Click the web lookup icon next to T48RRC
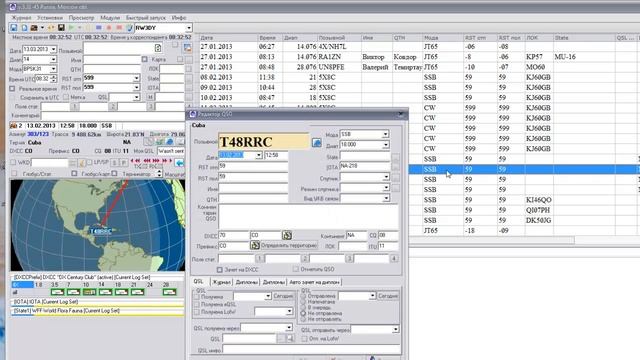 point(316,142)
